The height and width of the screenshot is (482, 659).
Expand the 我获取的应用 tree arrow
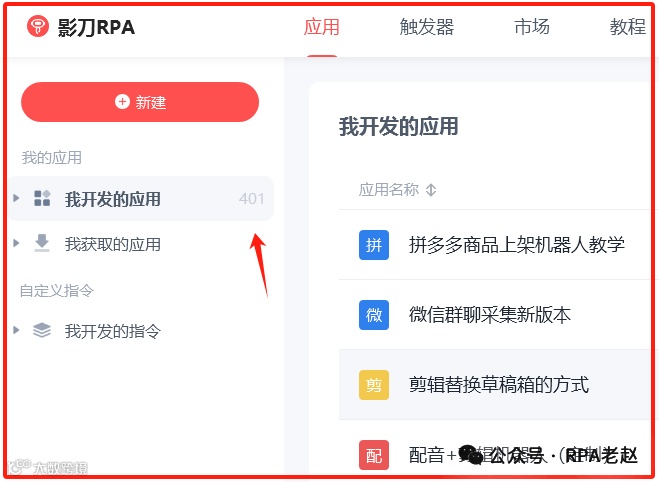coord(16,243)
